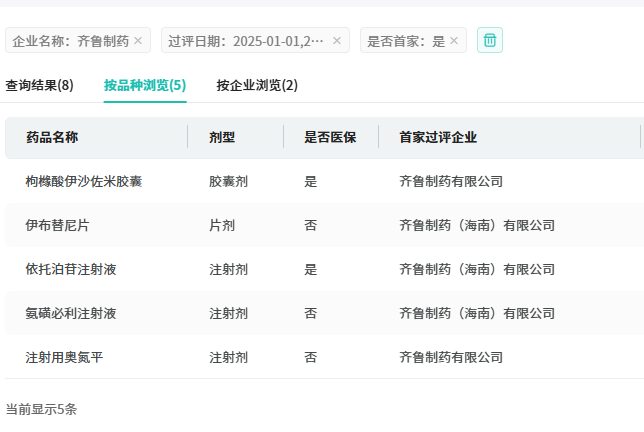Open the 按企业浏览(2) tab

pos(257,85)
